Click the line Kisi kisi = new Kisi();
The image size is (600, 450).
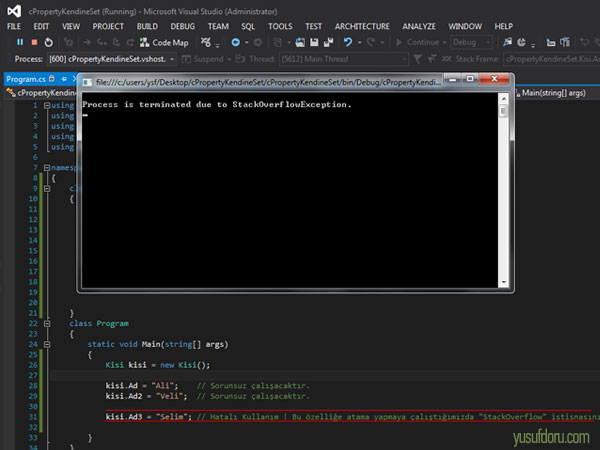pos(158,365)
